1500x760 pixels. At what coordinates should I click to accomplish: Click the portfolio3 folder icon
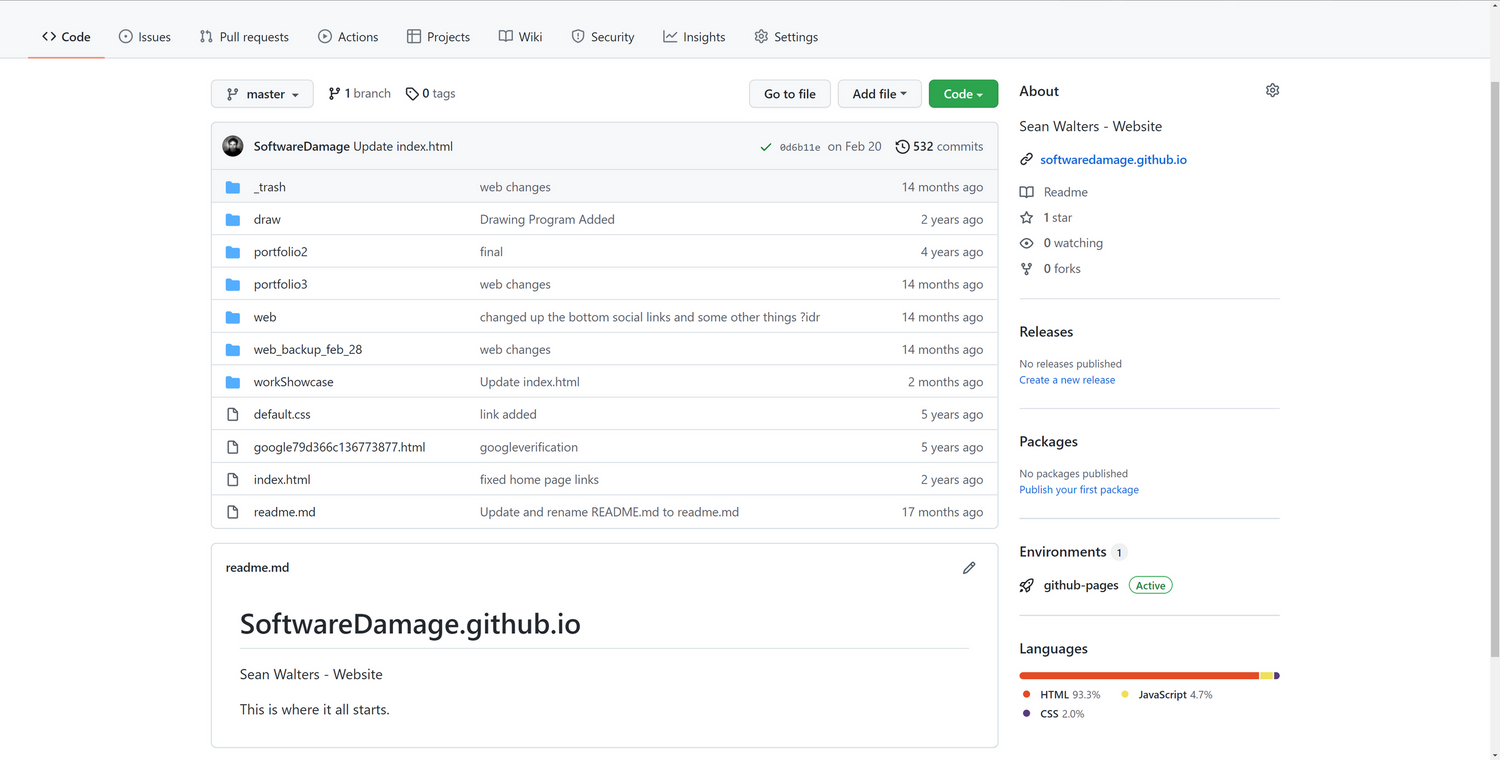tap(233, 284)
